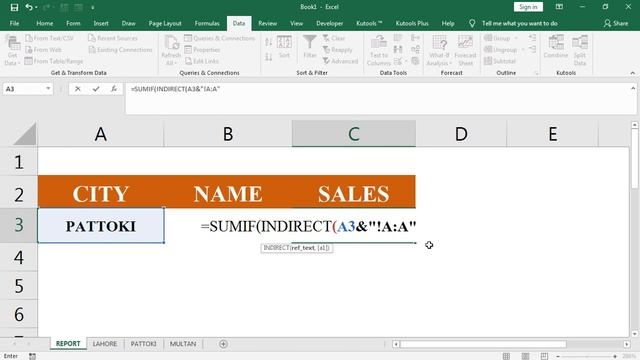The width and height of the screenshot is (640, 360).
Task: Click Existing Connections
Action: tap(120, 49)
